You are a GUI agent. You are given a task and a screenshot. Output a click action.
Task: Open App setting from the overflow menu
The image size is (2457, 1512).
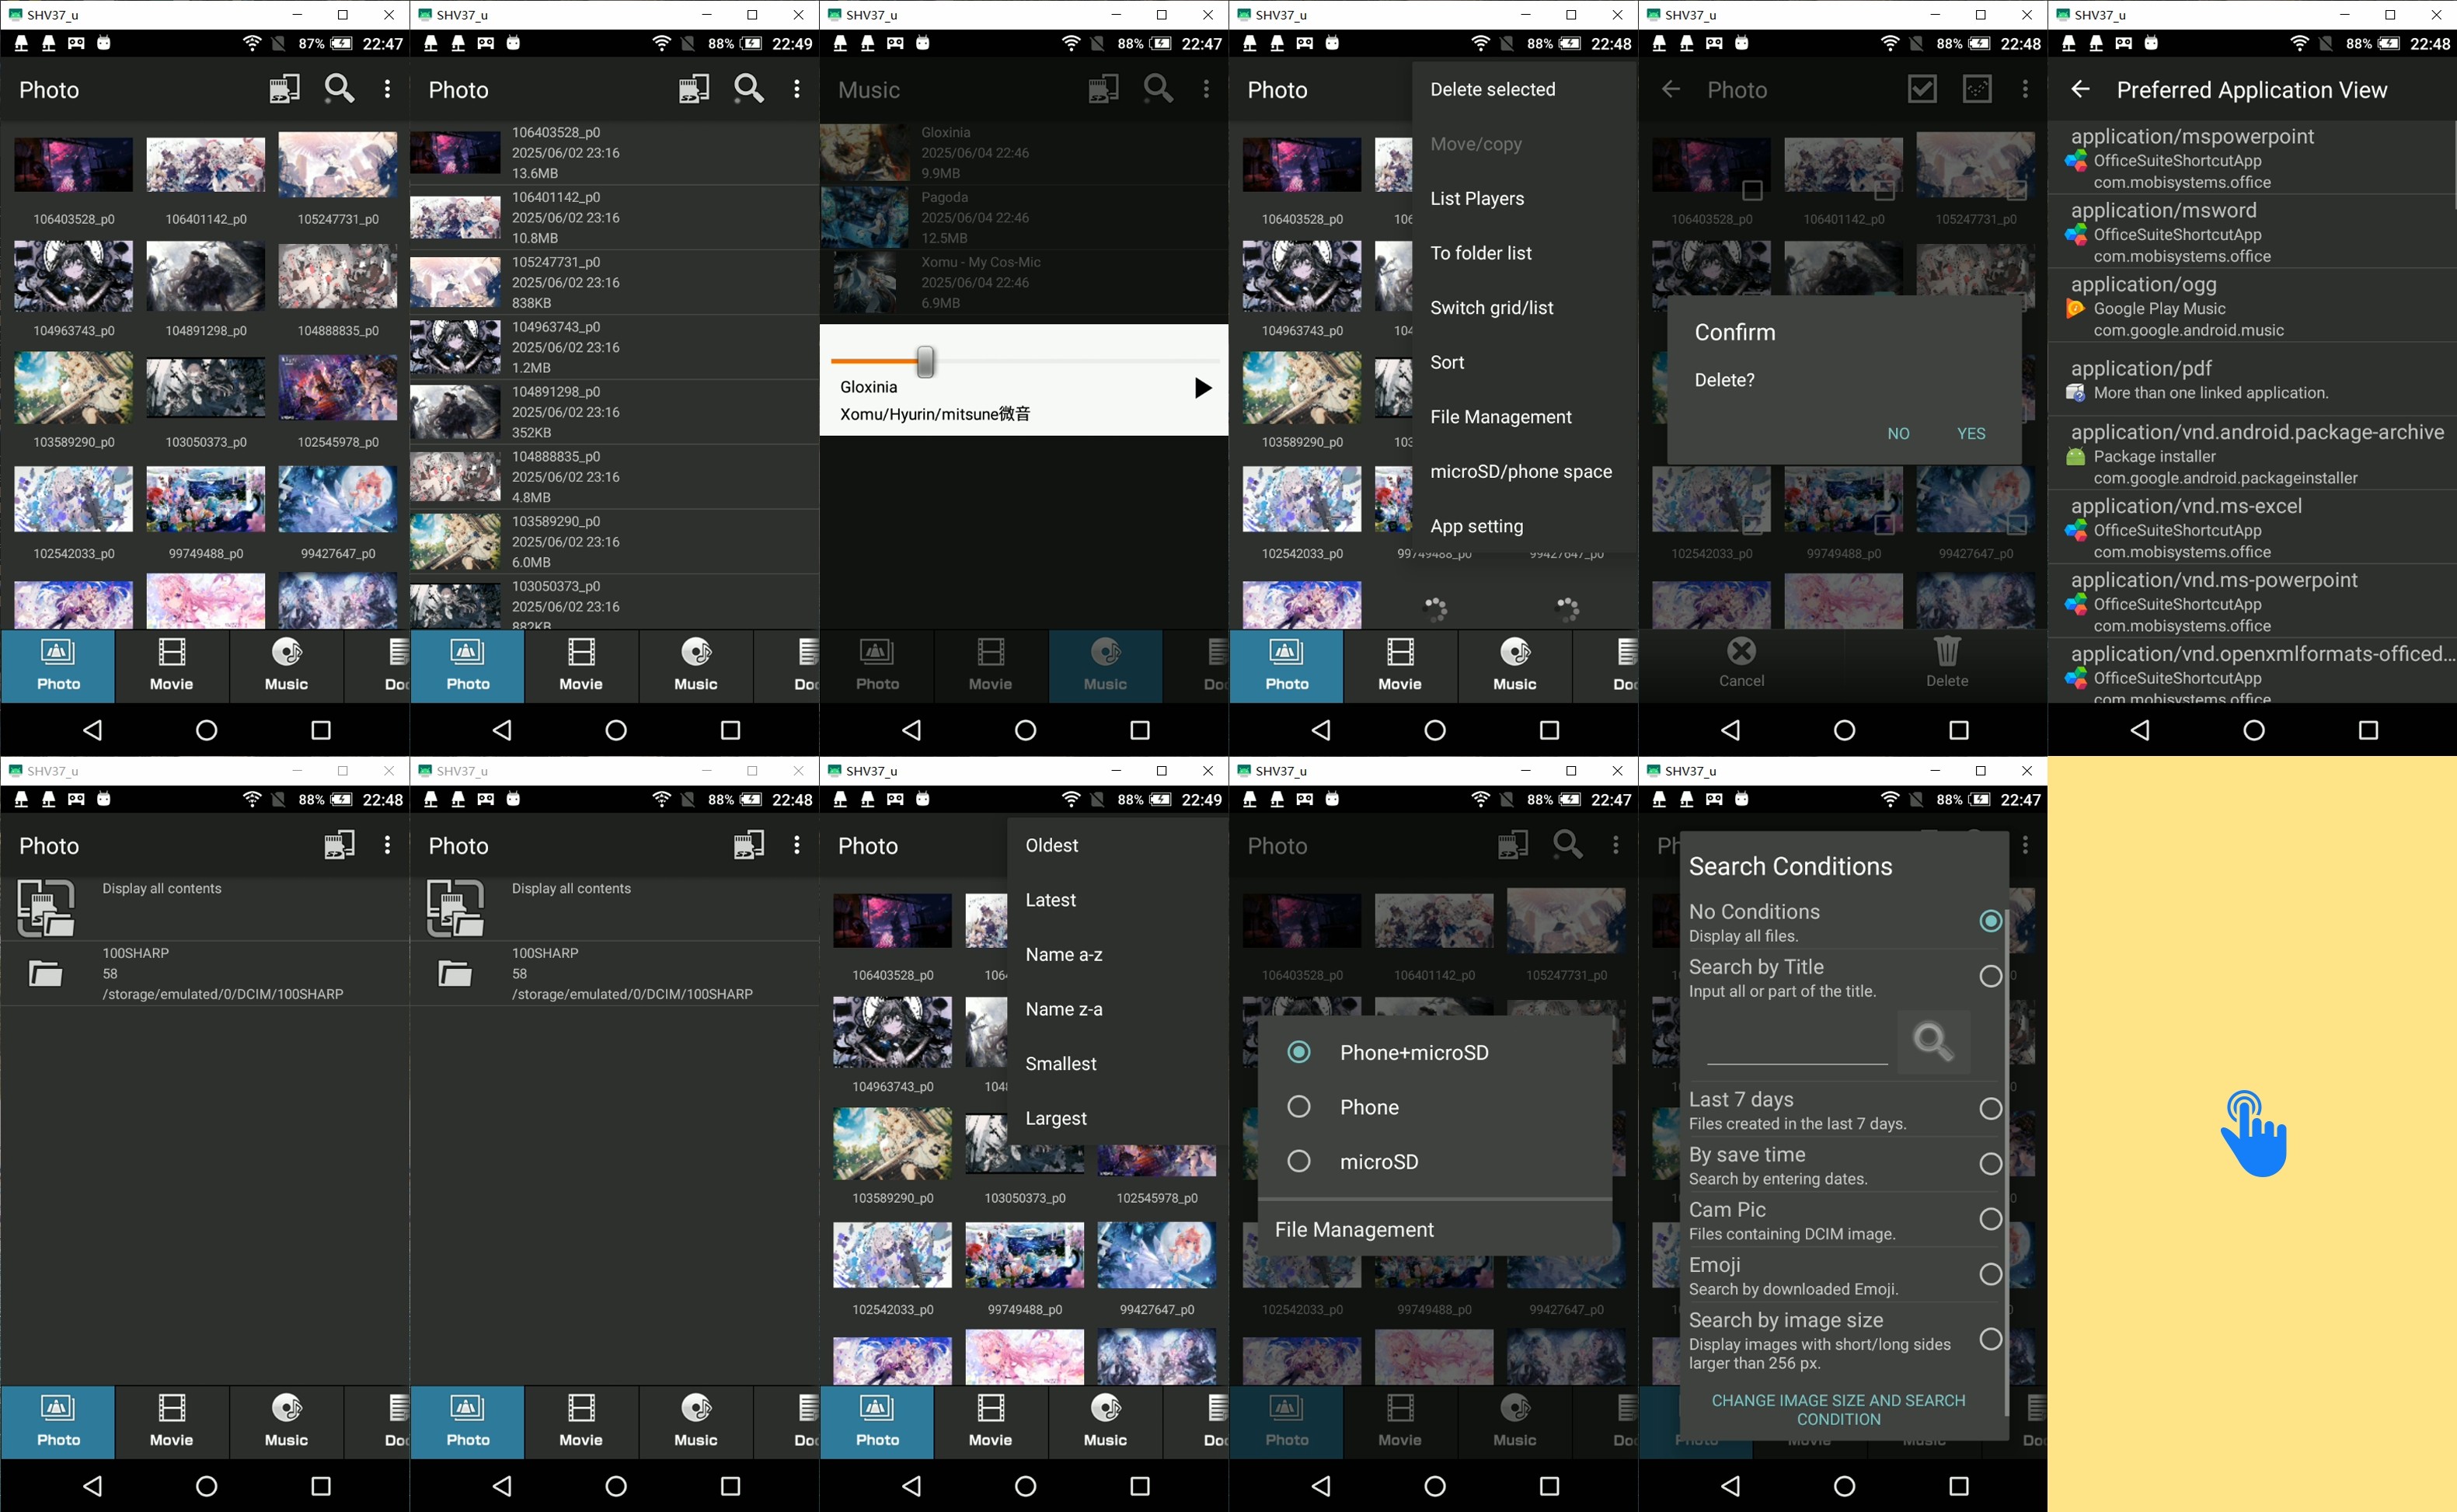1524,526
